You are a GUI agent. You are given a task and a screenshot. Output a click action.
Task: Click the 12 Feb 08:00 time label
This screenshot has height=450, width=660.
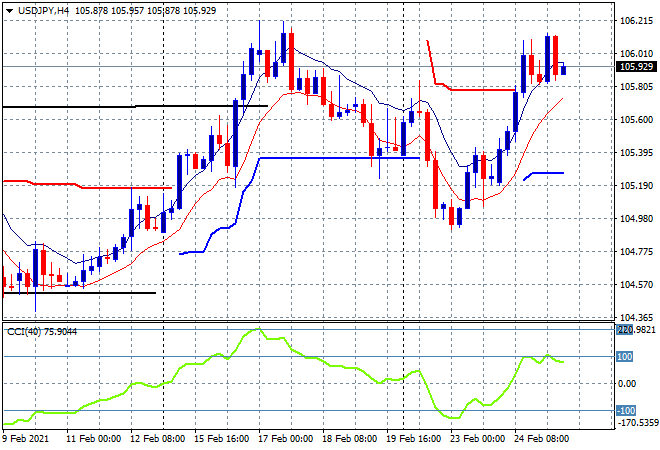click(157, 439)
